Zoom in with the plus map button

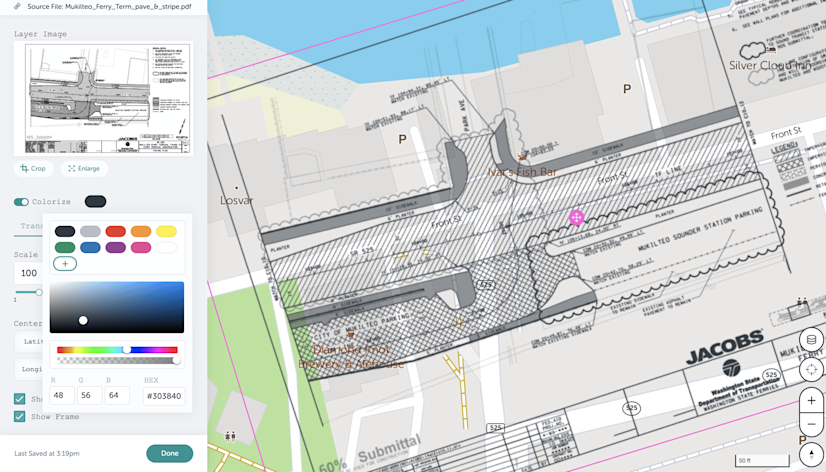click(x=811, y=401)
